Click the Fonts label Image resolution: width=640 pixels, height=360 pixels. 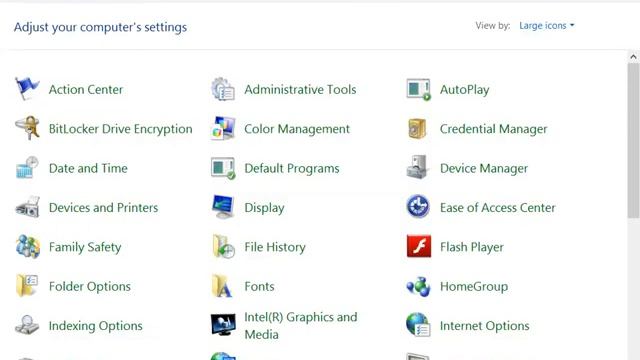pos(259,286)
